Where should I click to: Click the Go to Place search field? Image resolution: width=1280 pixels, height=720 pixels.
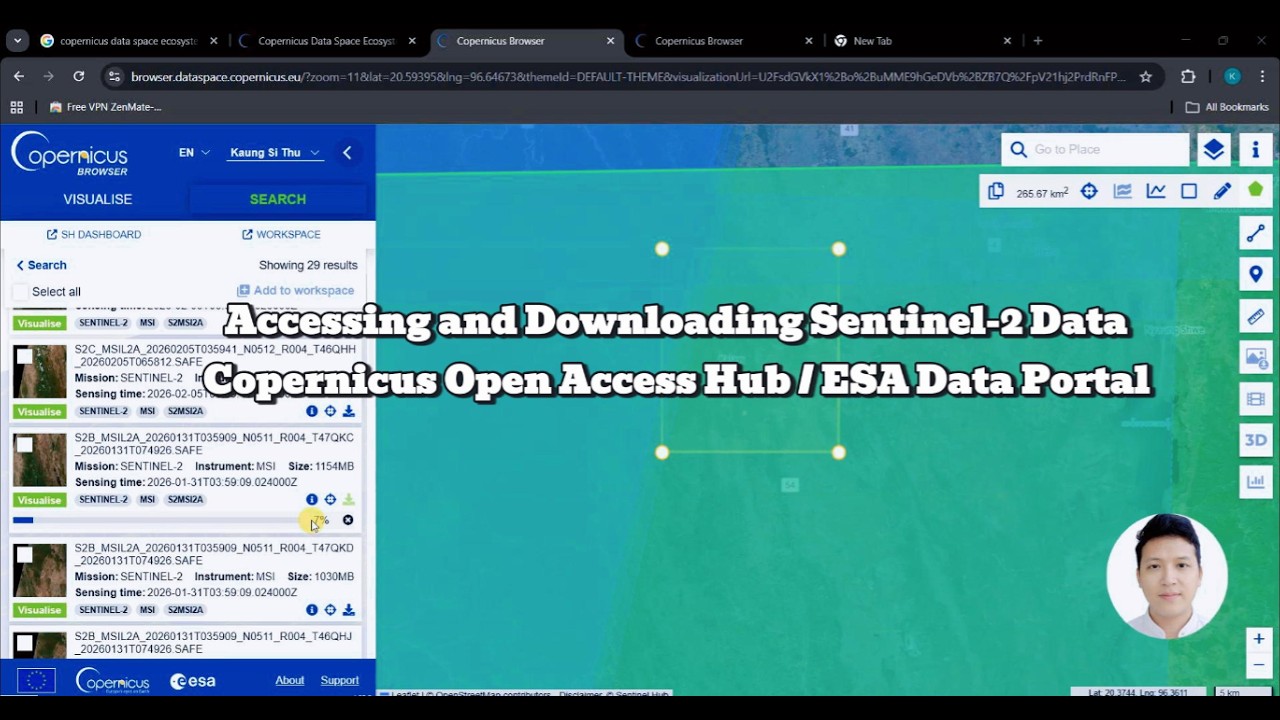1095,149
